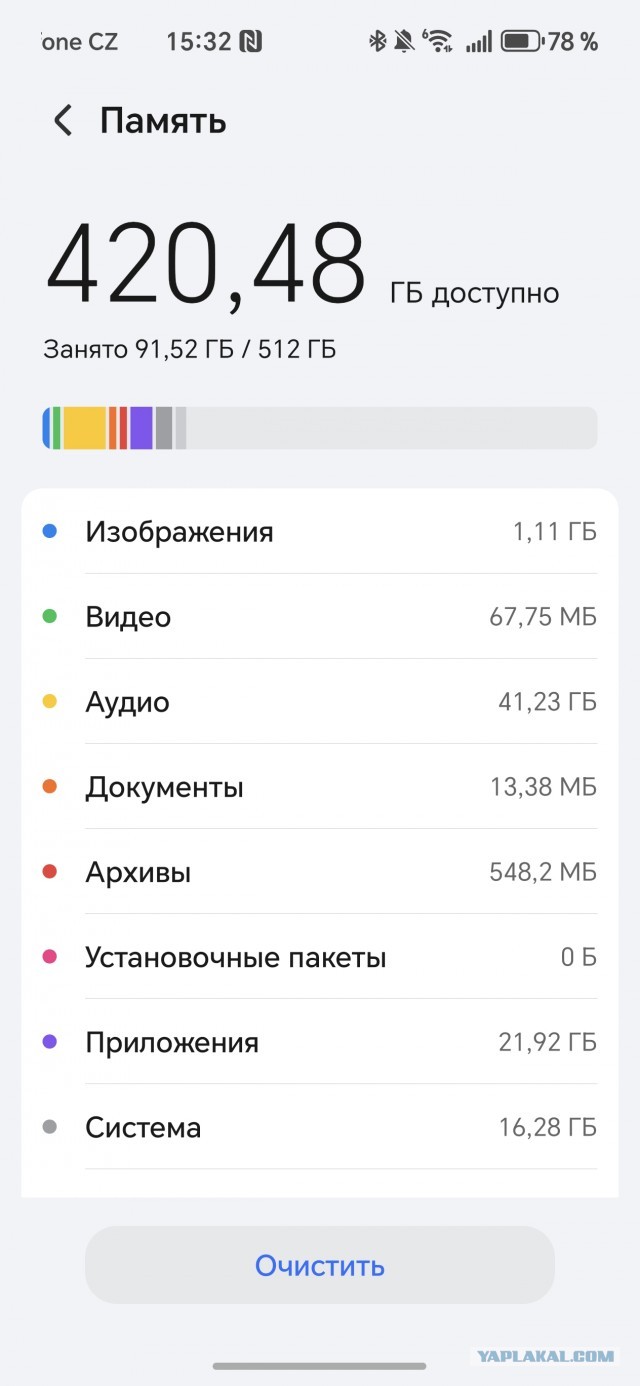Tap the cellular signal bars icon

(479, 41)
